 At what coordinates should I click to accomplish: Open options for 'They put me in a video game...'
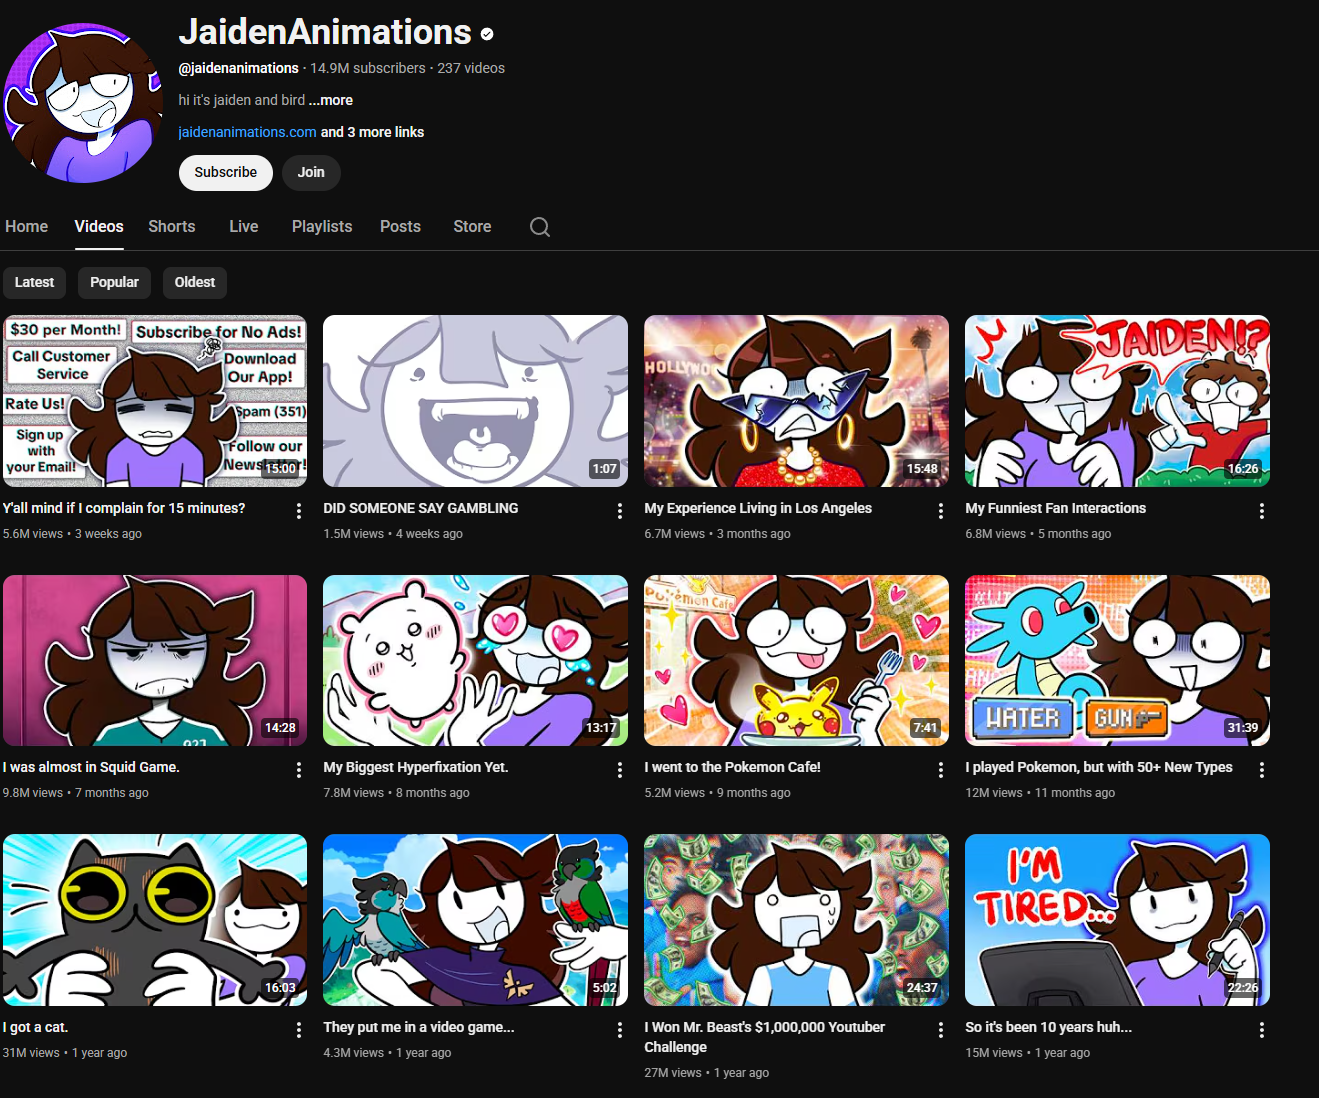pyautogui.click(x=620, y=1030)
